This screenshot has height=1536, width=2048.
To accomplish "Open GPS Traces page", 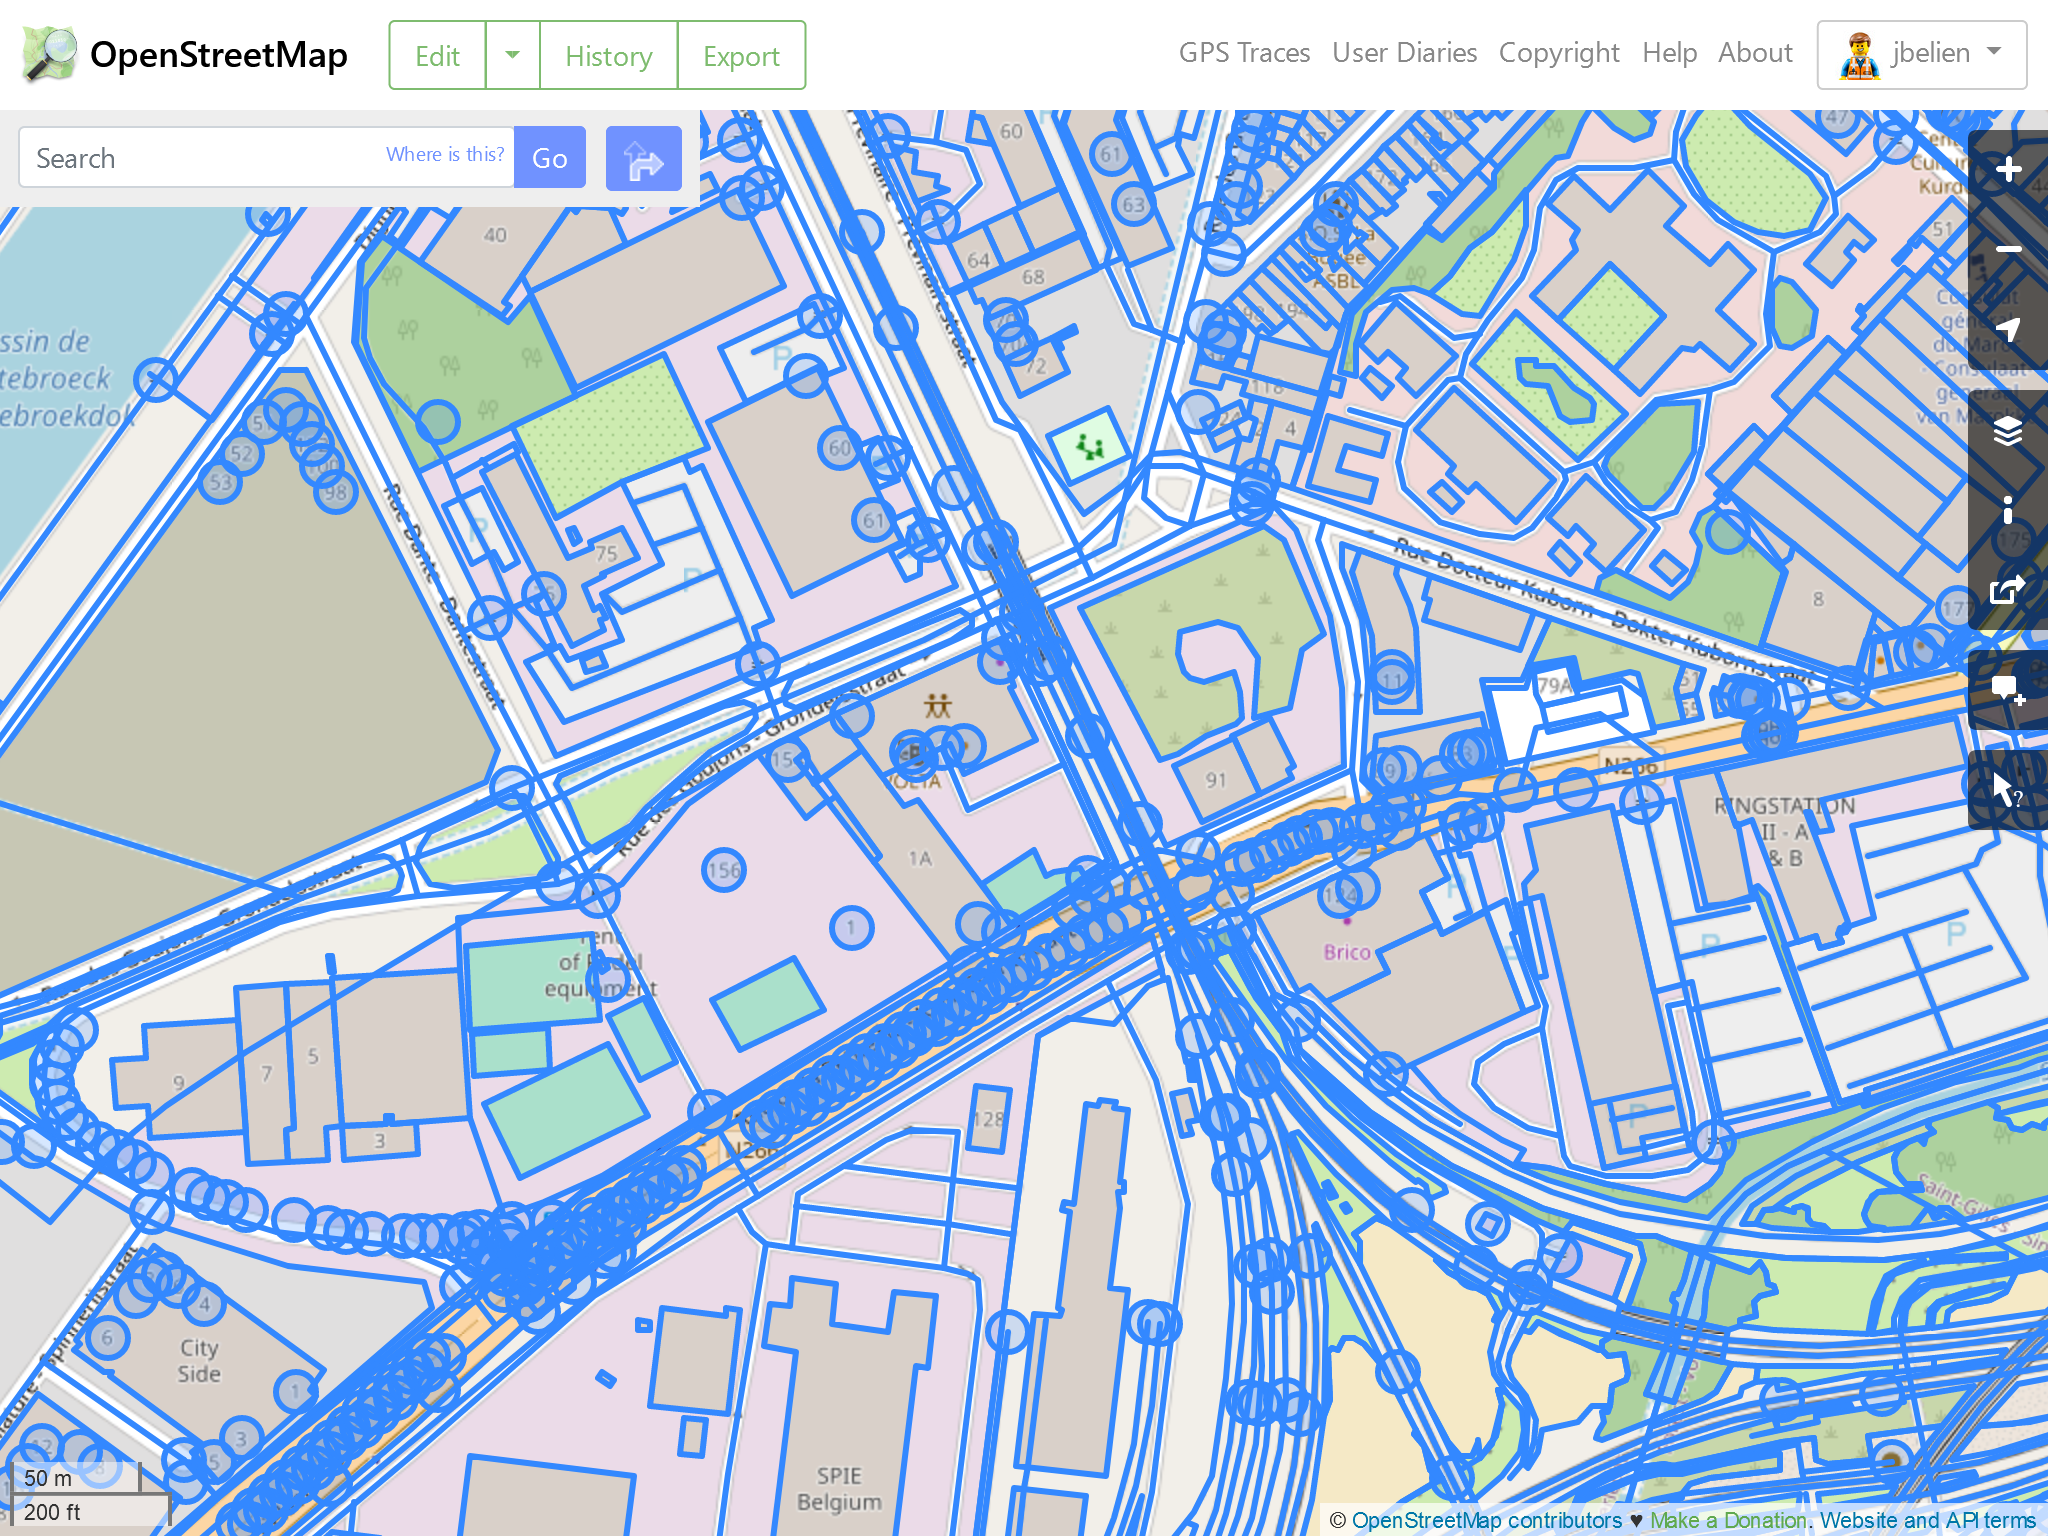I will point(1244,53).
